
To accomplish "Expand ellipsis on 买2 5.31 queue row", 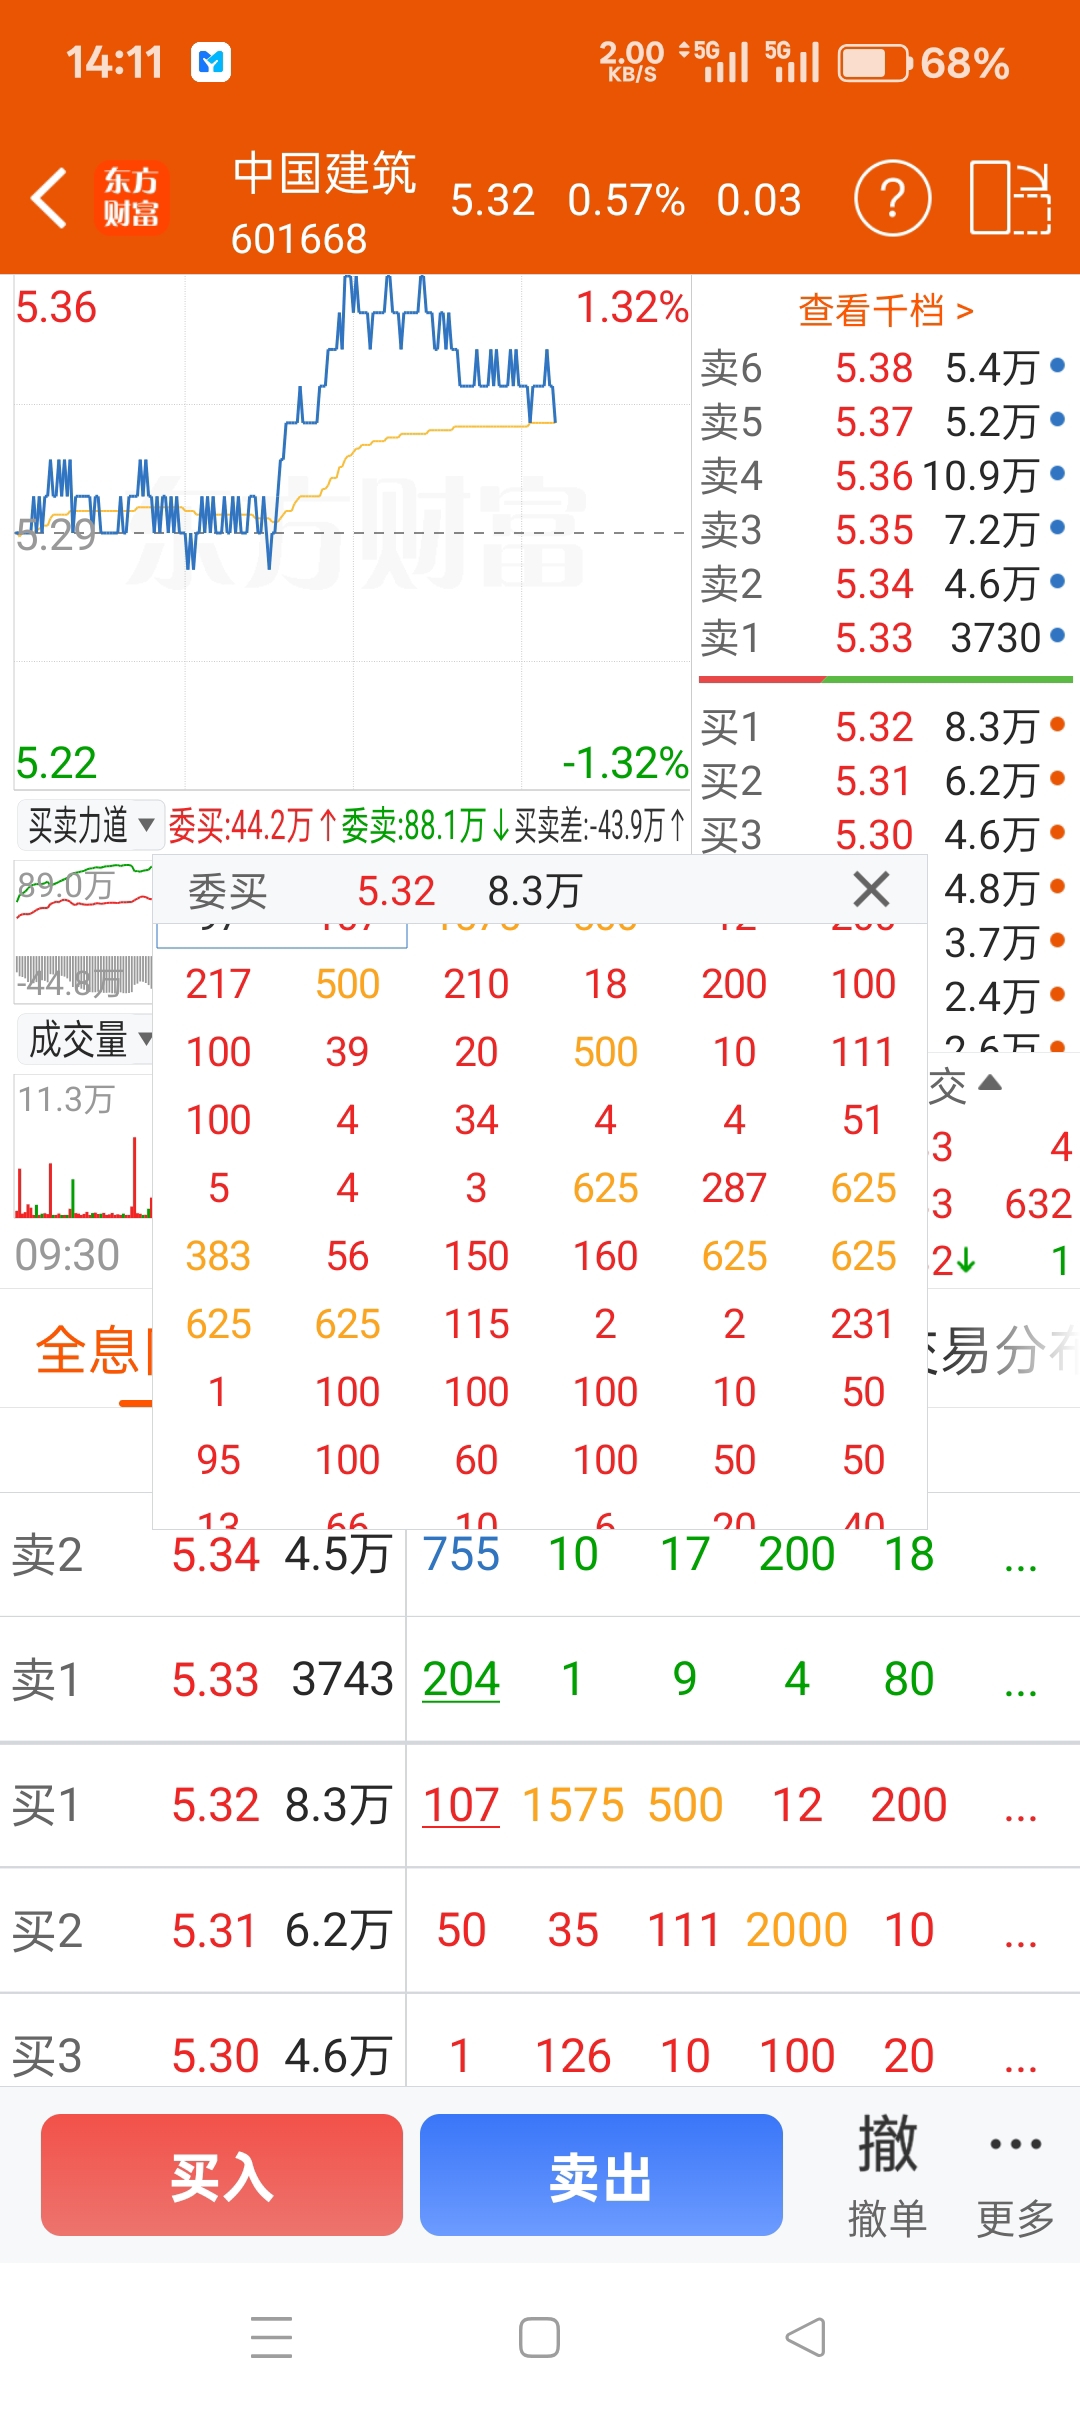I will (x=1020, y=1940).
